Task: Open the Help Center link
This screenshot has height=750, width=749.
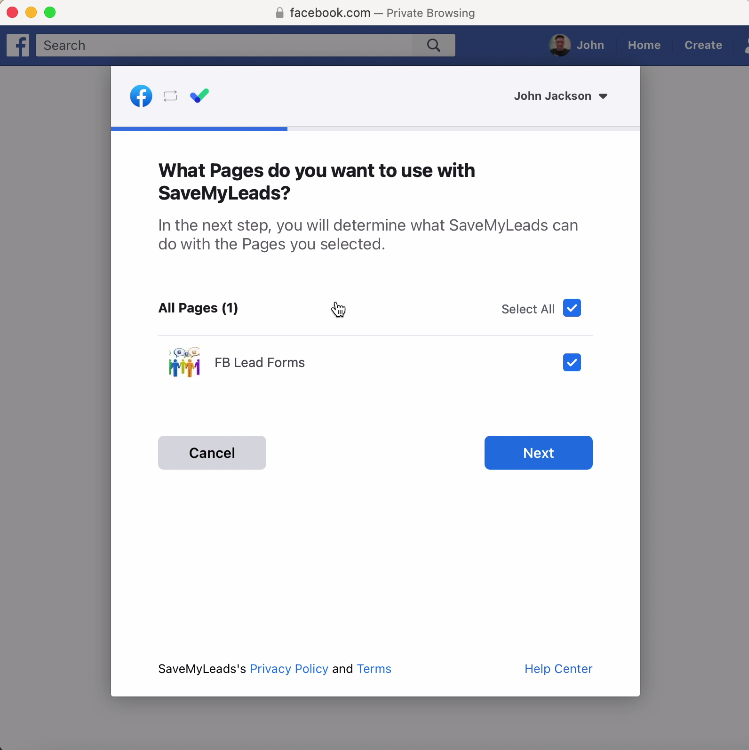Action: pos(558,669)
